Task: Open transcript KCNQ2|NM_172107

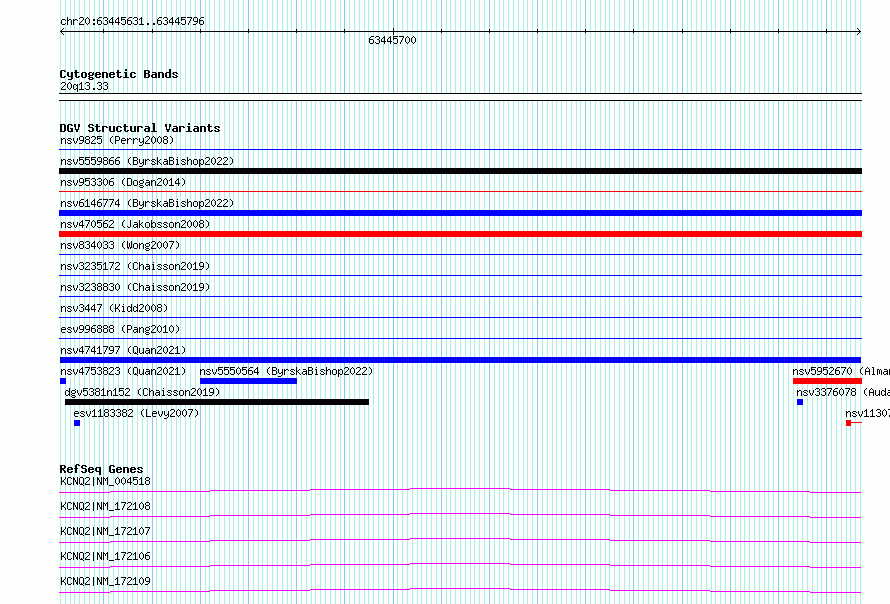Action: click(106, 531)
